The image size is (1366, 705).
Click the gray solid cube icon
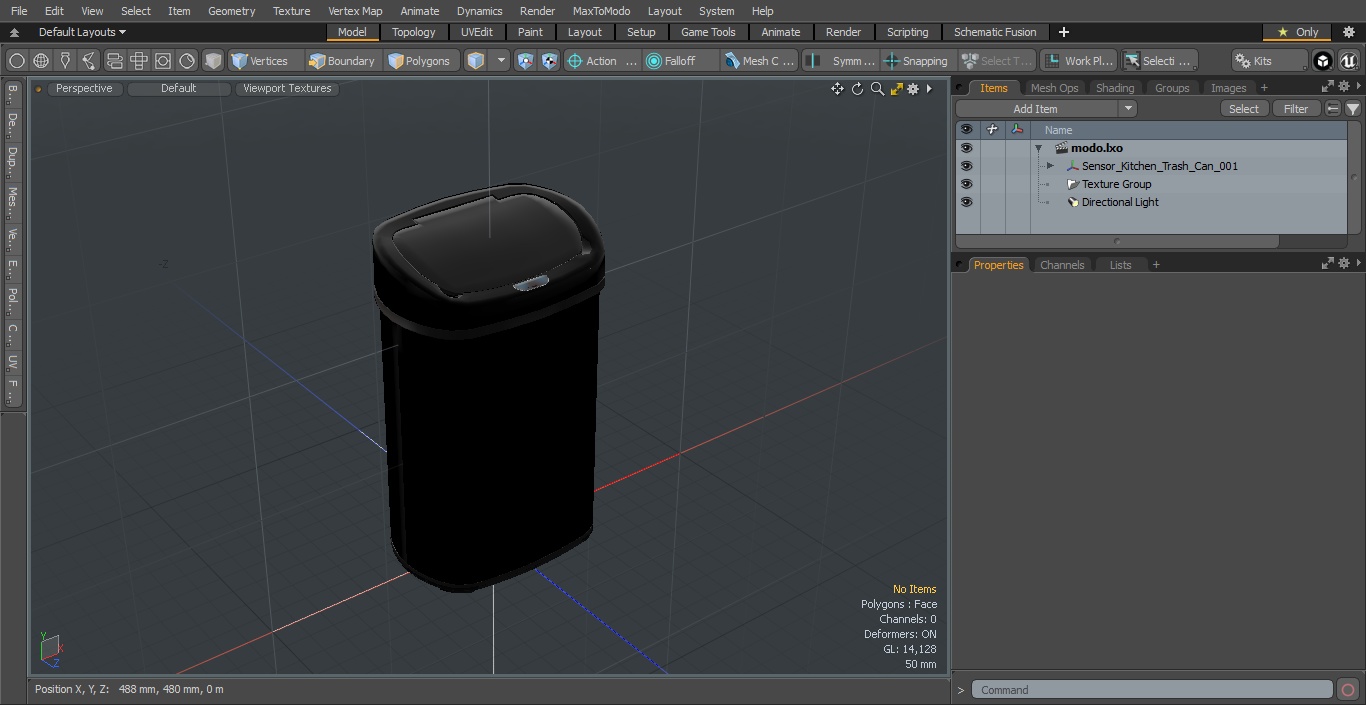point(213,61)
